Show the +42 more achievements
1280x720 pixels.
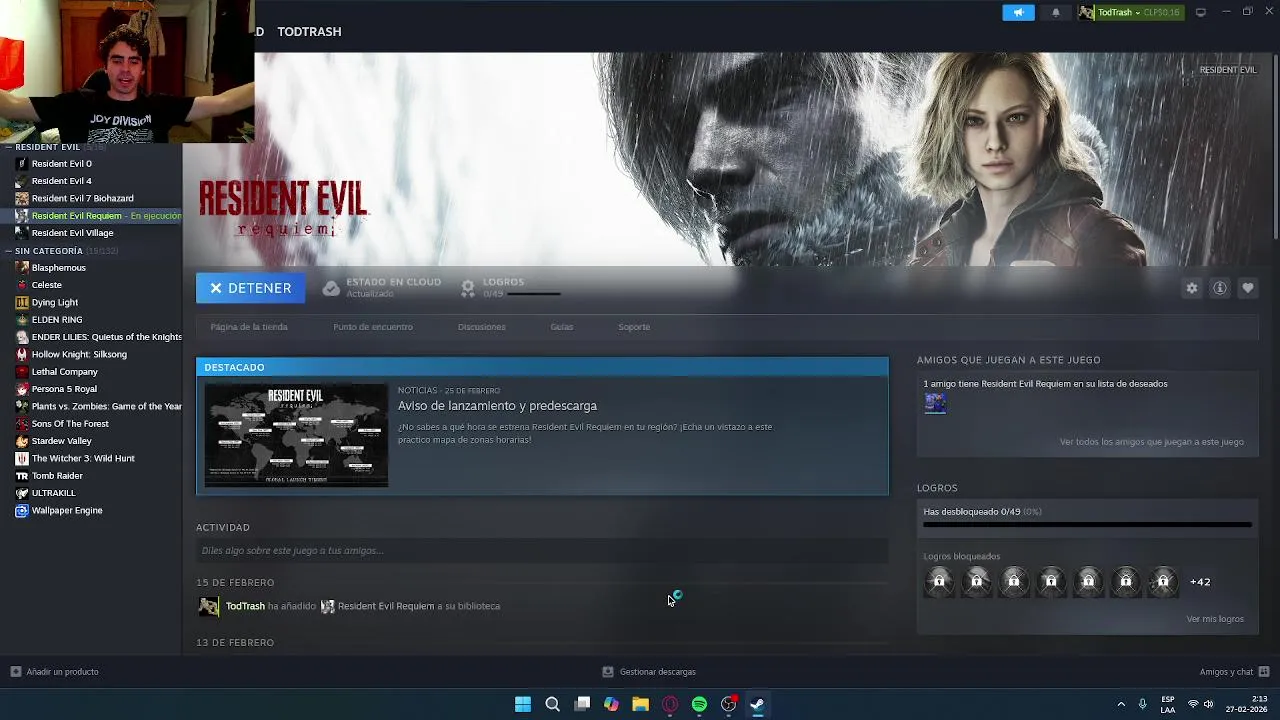1200,582
